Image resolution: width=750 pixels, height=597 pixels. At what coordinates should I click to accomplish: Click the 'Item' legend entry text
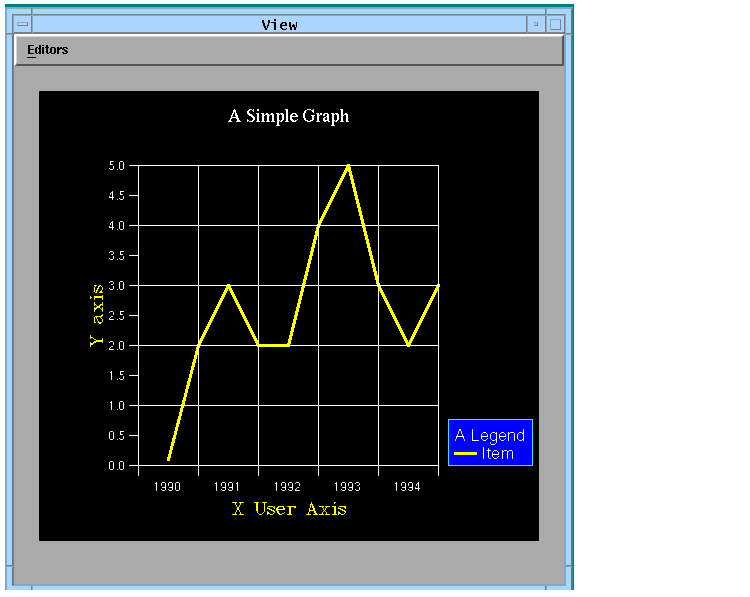tap(497, 454)
